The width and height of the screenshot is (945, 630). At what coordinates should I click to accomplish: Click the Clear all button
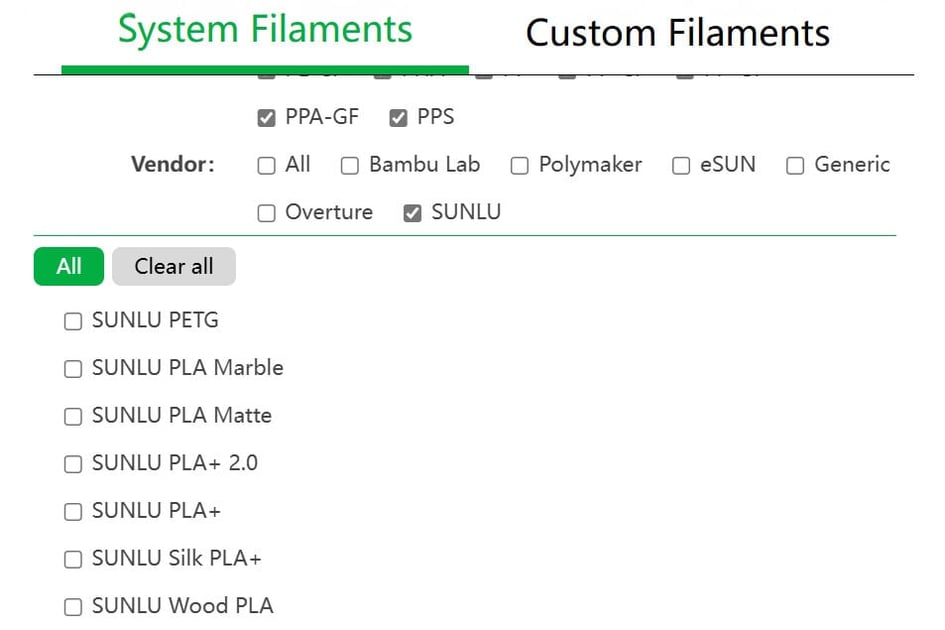pos(174,267)
